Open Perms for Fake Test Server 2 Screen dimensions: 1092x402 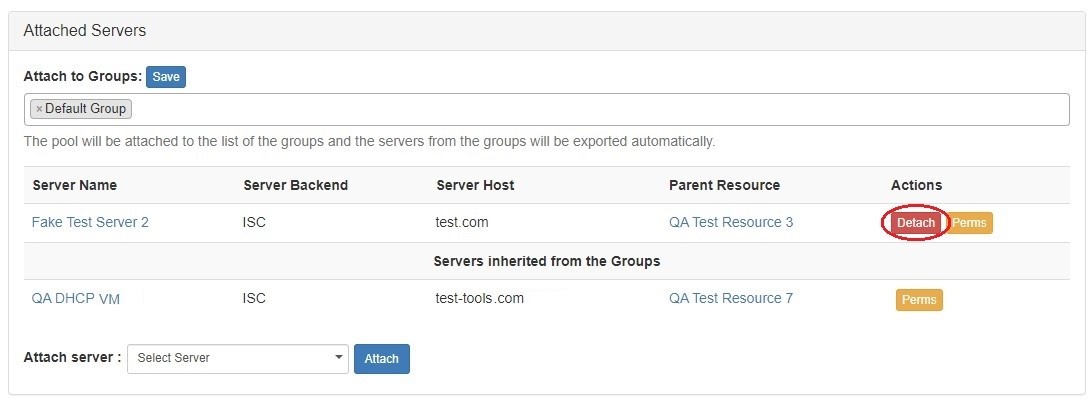point(968,223)
